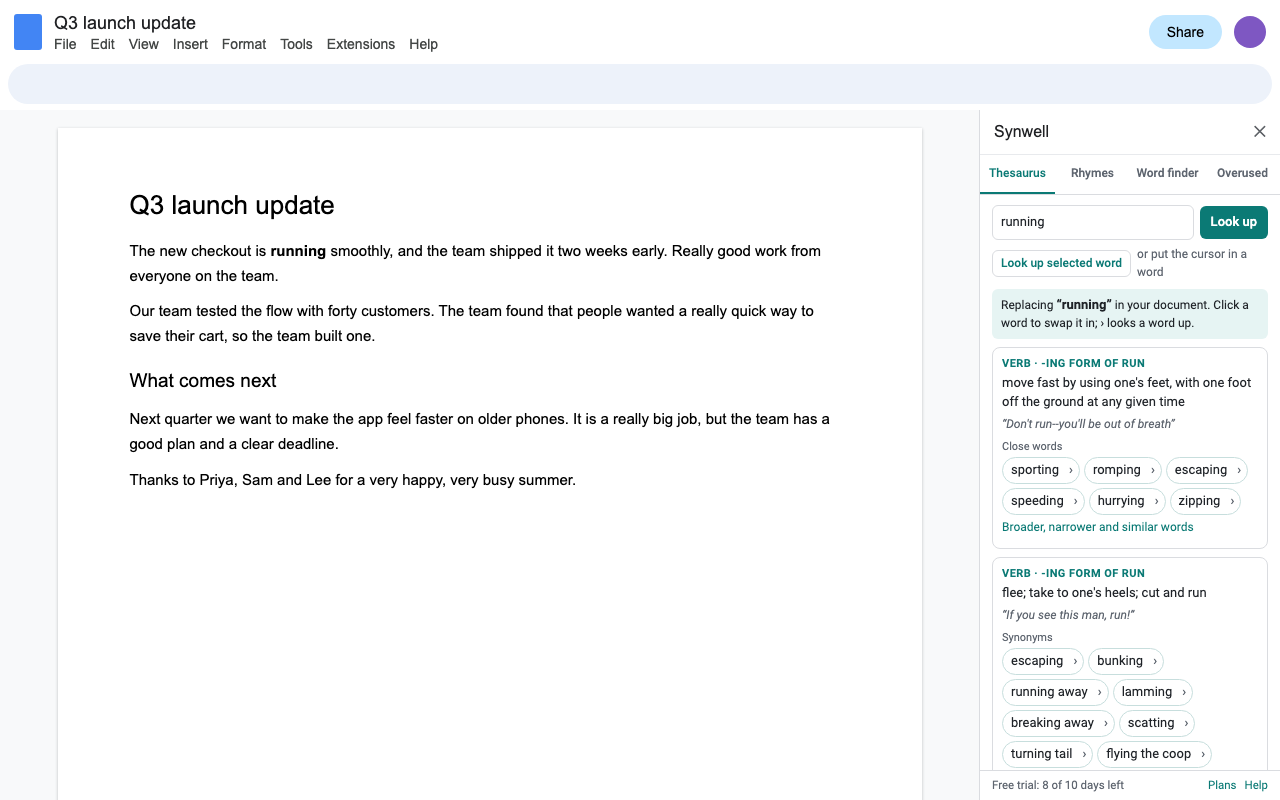Click the chevron beside 'romping'
Viewport: 1280px width, 800px height.
coord(1152,470)
